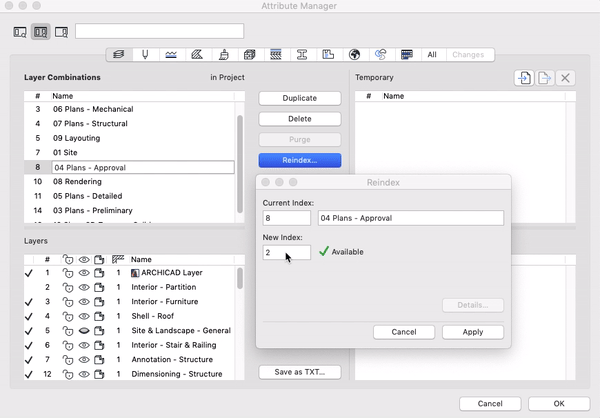Viewport: 600px width, 418px height.
Task: Toggle eye visibility for Site & Landscape - General
Action: pos(84,330)
